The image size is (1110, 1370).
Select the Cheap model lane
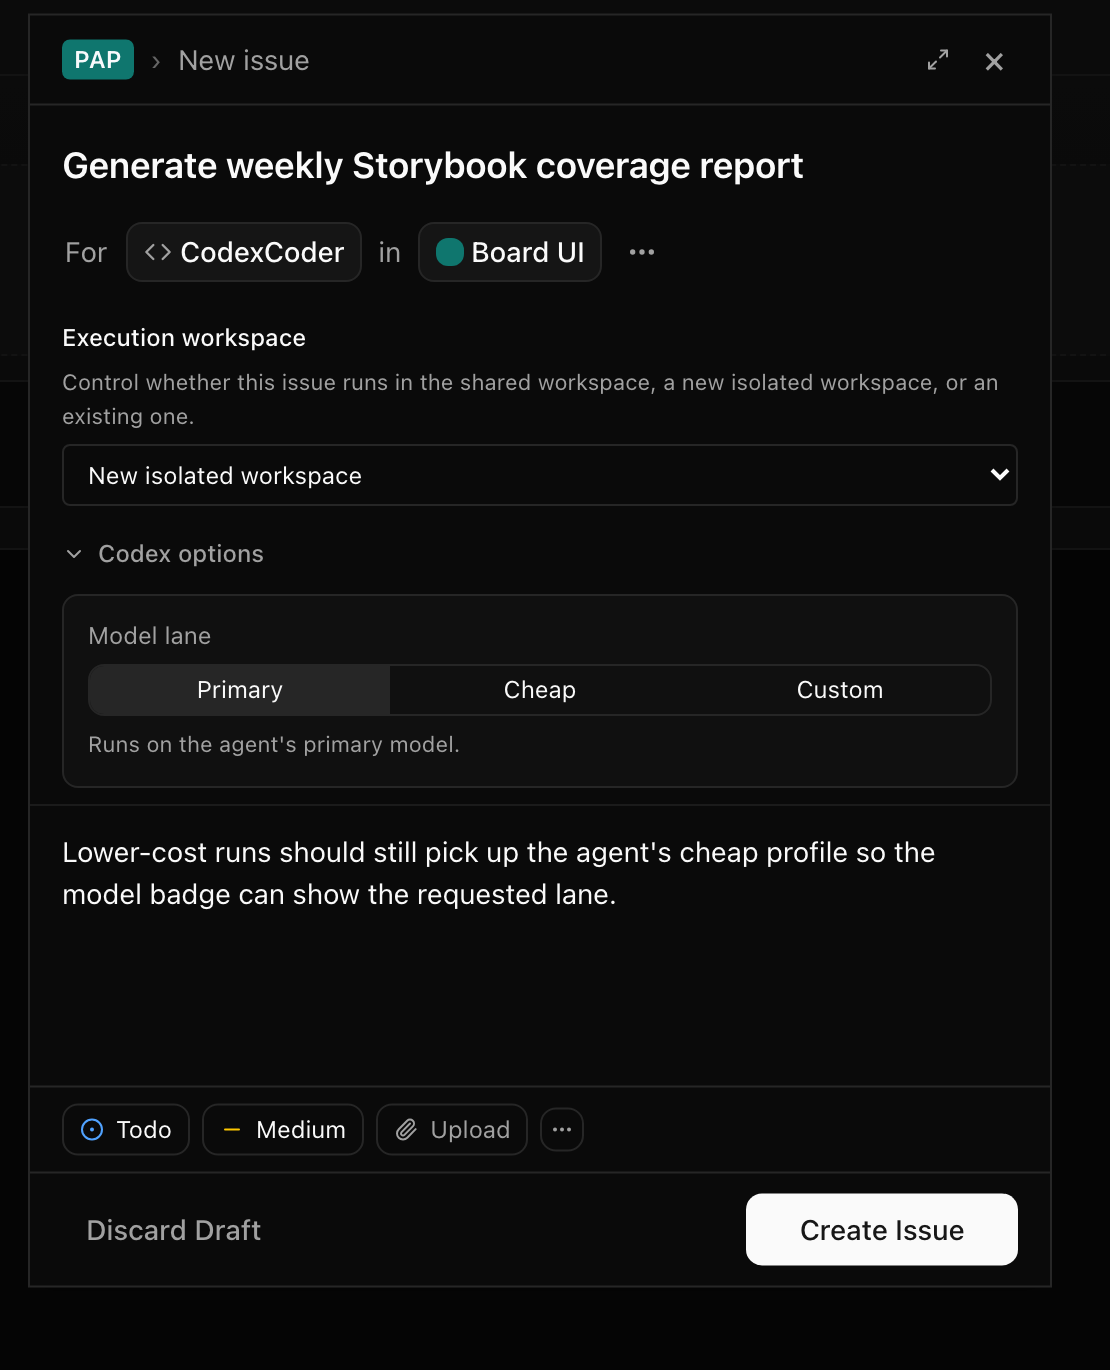540,690
